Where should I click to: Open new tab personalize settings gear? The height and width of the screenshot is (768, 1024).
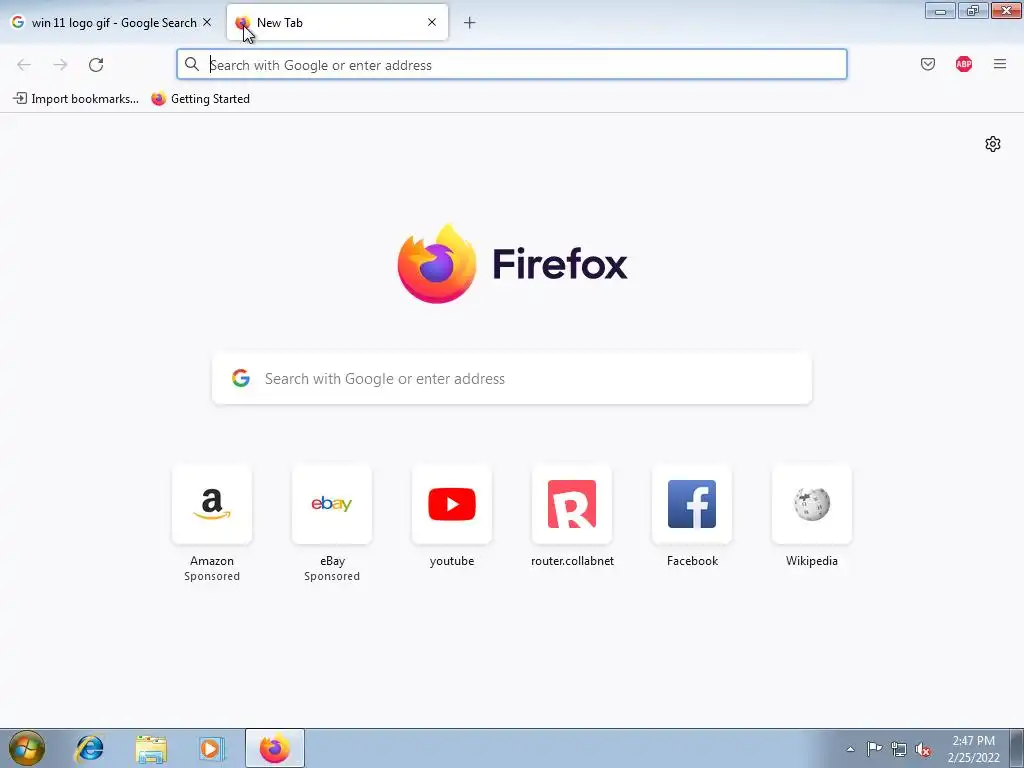coord(993,144)
